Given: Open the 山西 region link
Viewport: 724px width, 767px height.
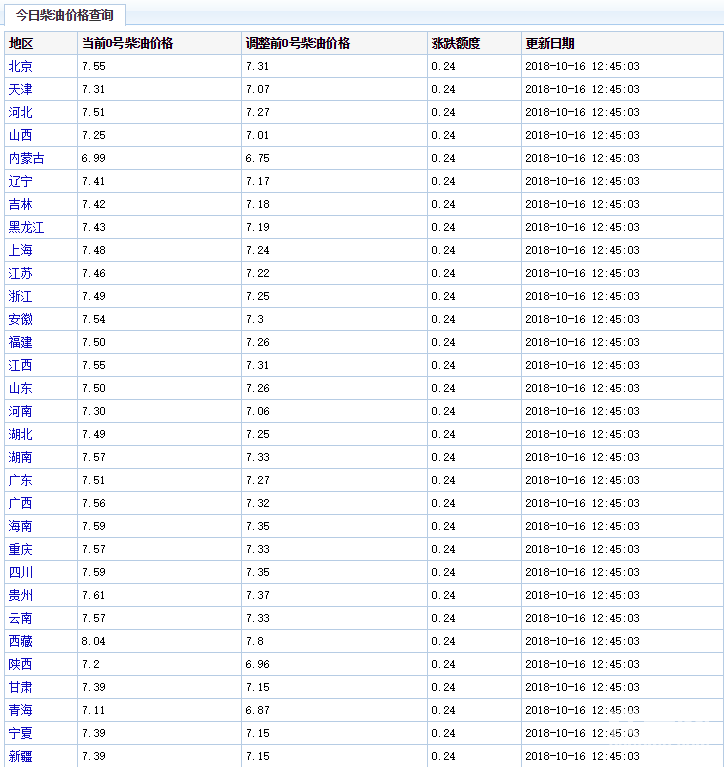Looking at the screenshot, I should point(21,135).
